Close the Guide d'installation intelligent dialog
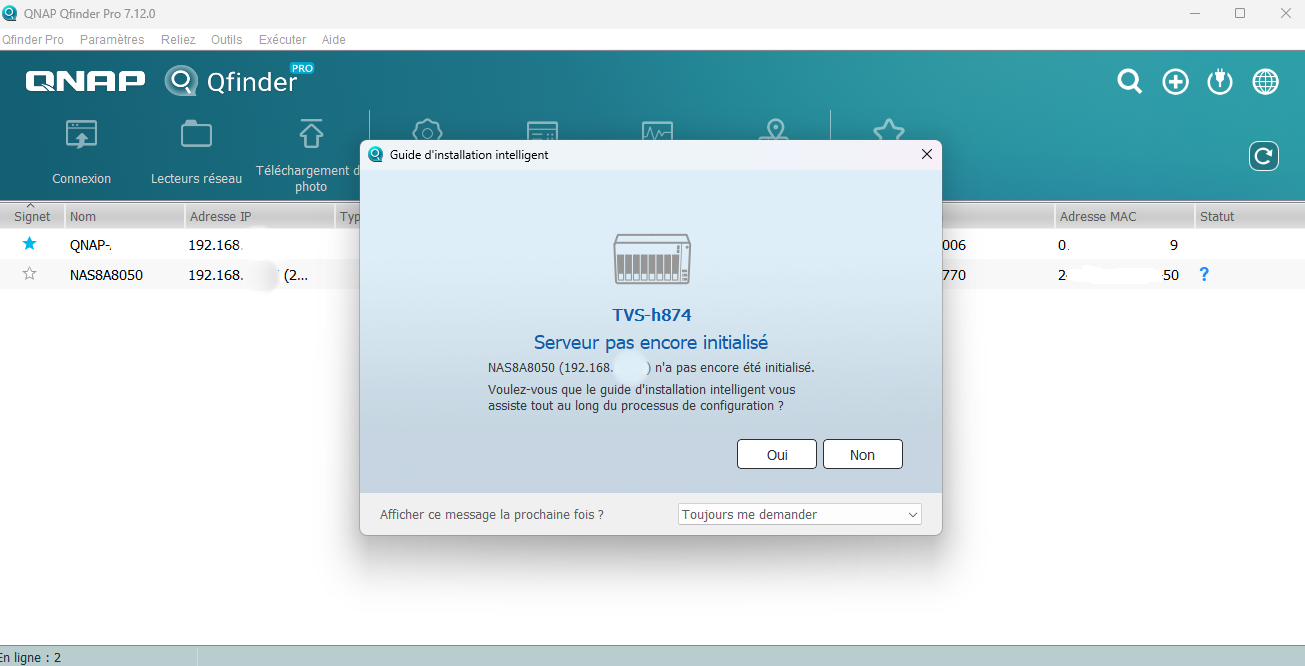Image resolution: width=1305 pixels, height=666 pixels. coord(926,154)
